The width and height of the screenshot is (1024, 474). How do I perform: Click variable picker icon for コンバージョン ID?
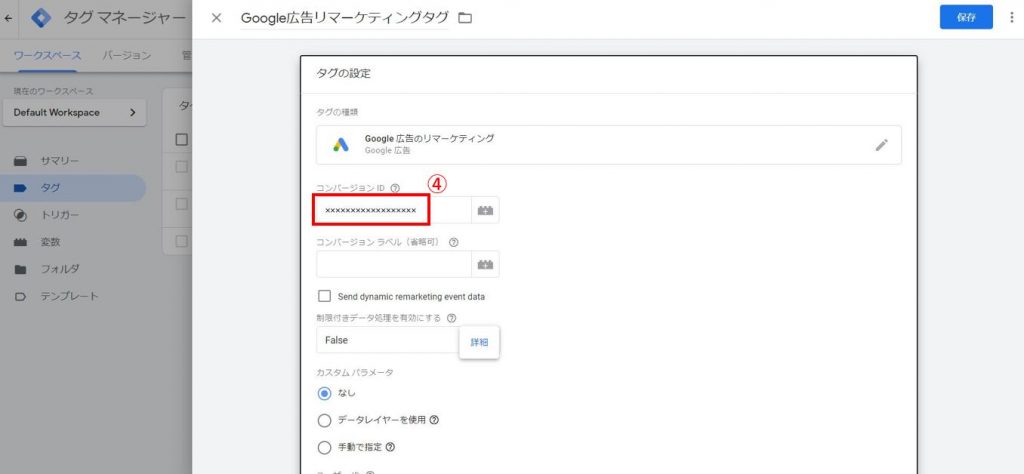click(x=485, y=210)
